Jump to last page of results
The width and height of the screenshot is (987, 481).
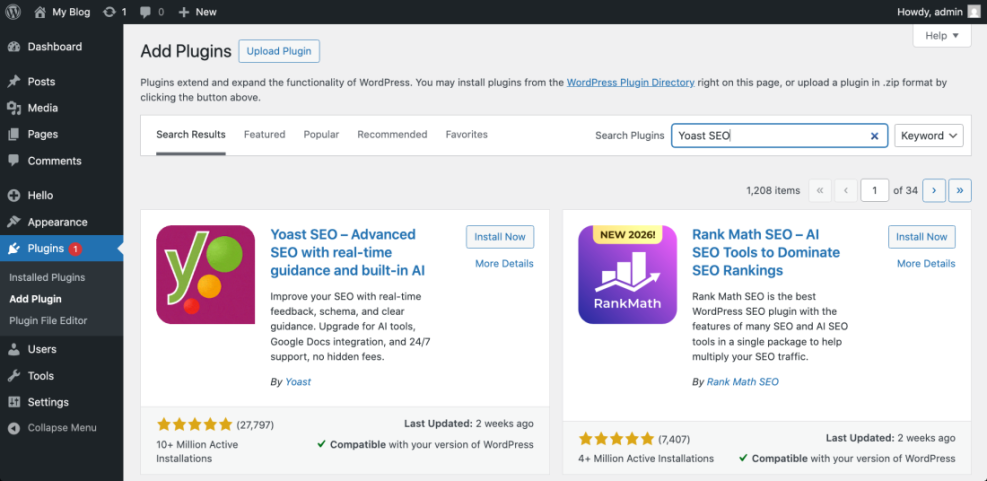pyautogui.click(x=960, y=190)
